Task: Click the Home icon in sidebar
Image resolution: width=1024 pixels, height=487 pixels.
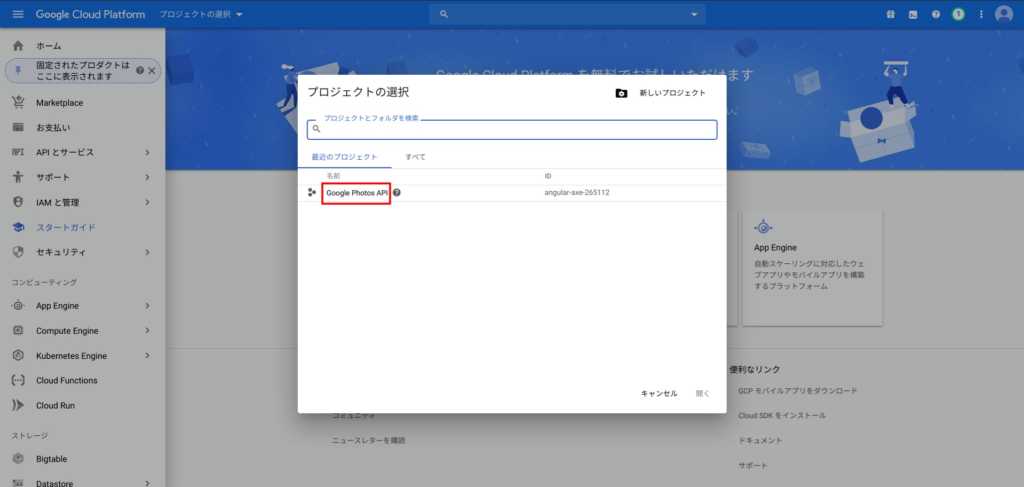Action: click(18, 46)
